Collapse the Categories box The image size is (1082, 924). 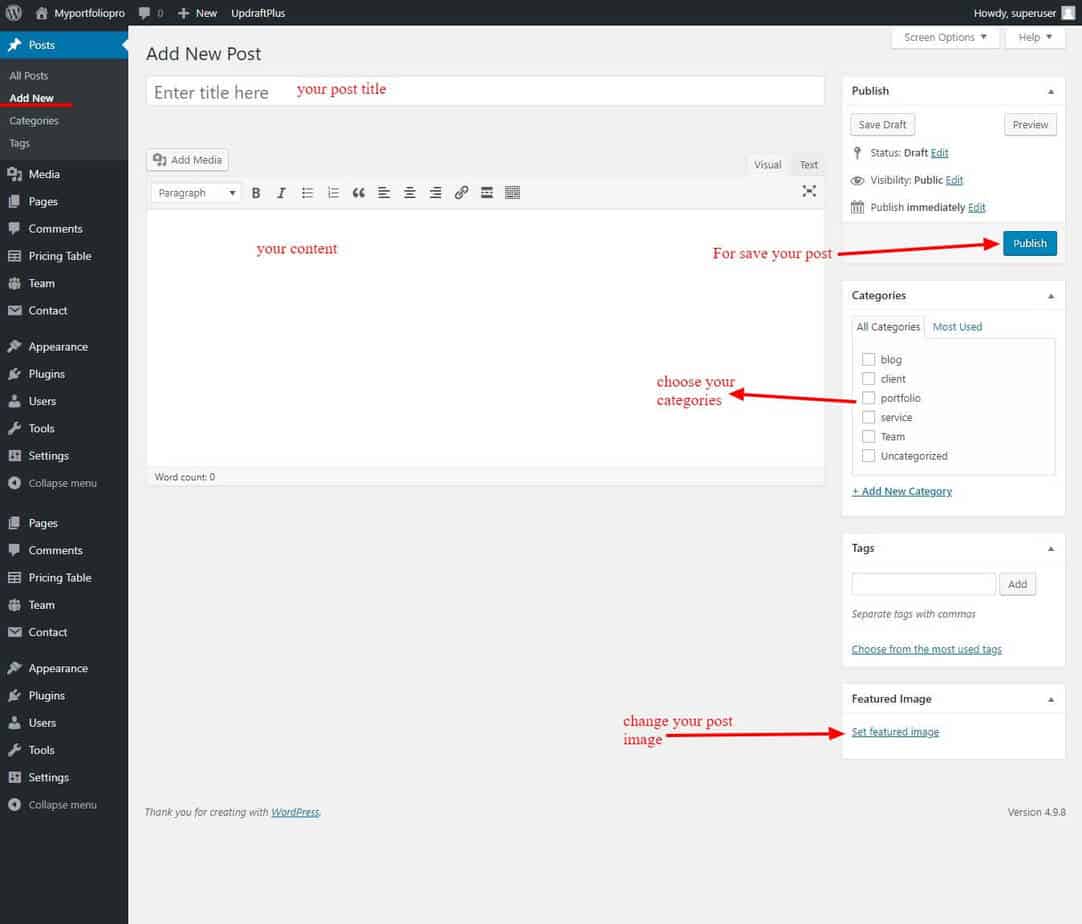click(x=1051, y=296)
